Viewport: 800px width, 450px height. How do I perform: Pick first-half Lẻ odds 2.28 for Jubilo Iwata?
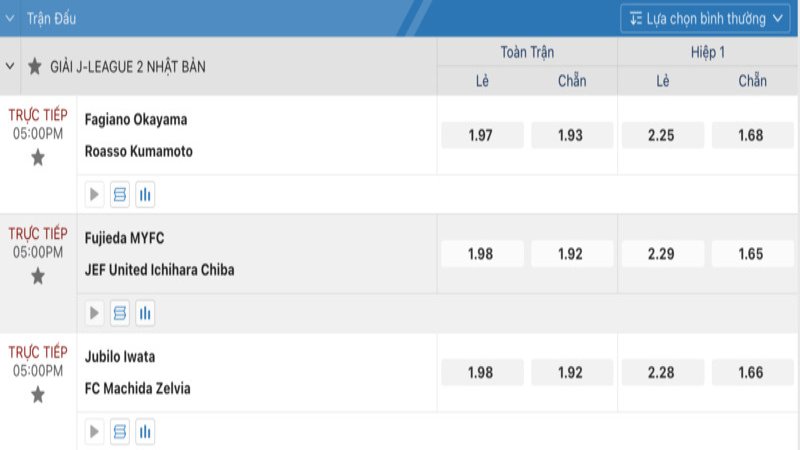click(x=662, y=372)
